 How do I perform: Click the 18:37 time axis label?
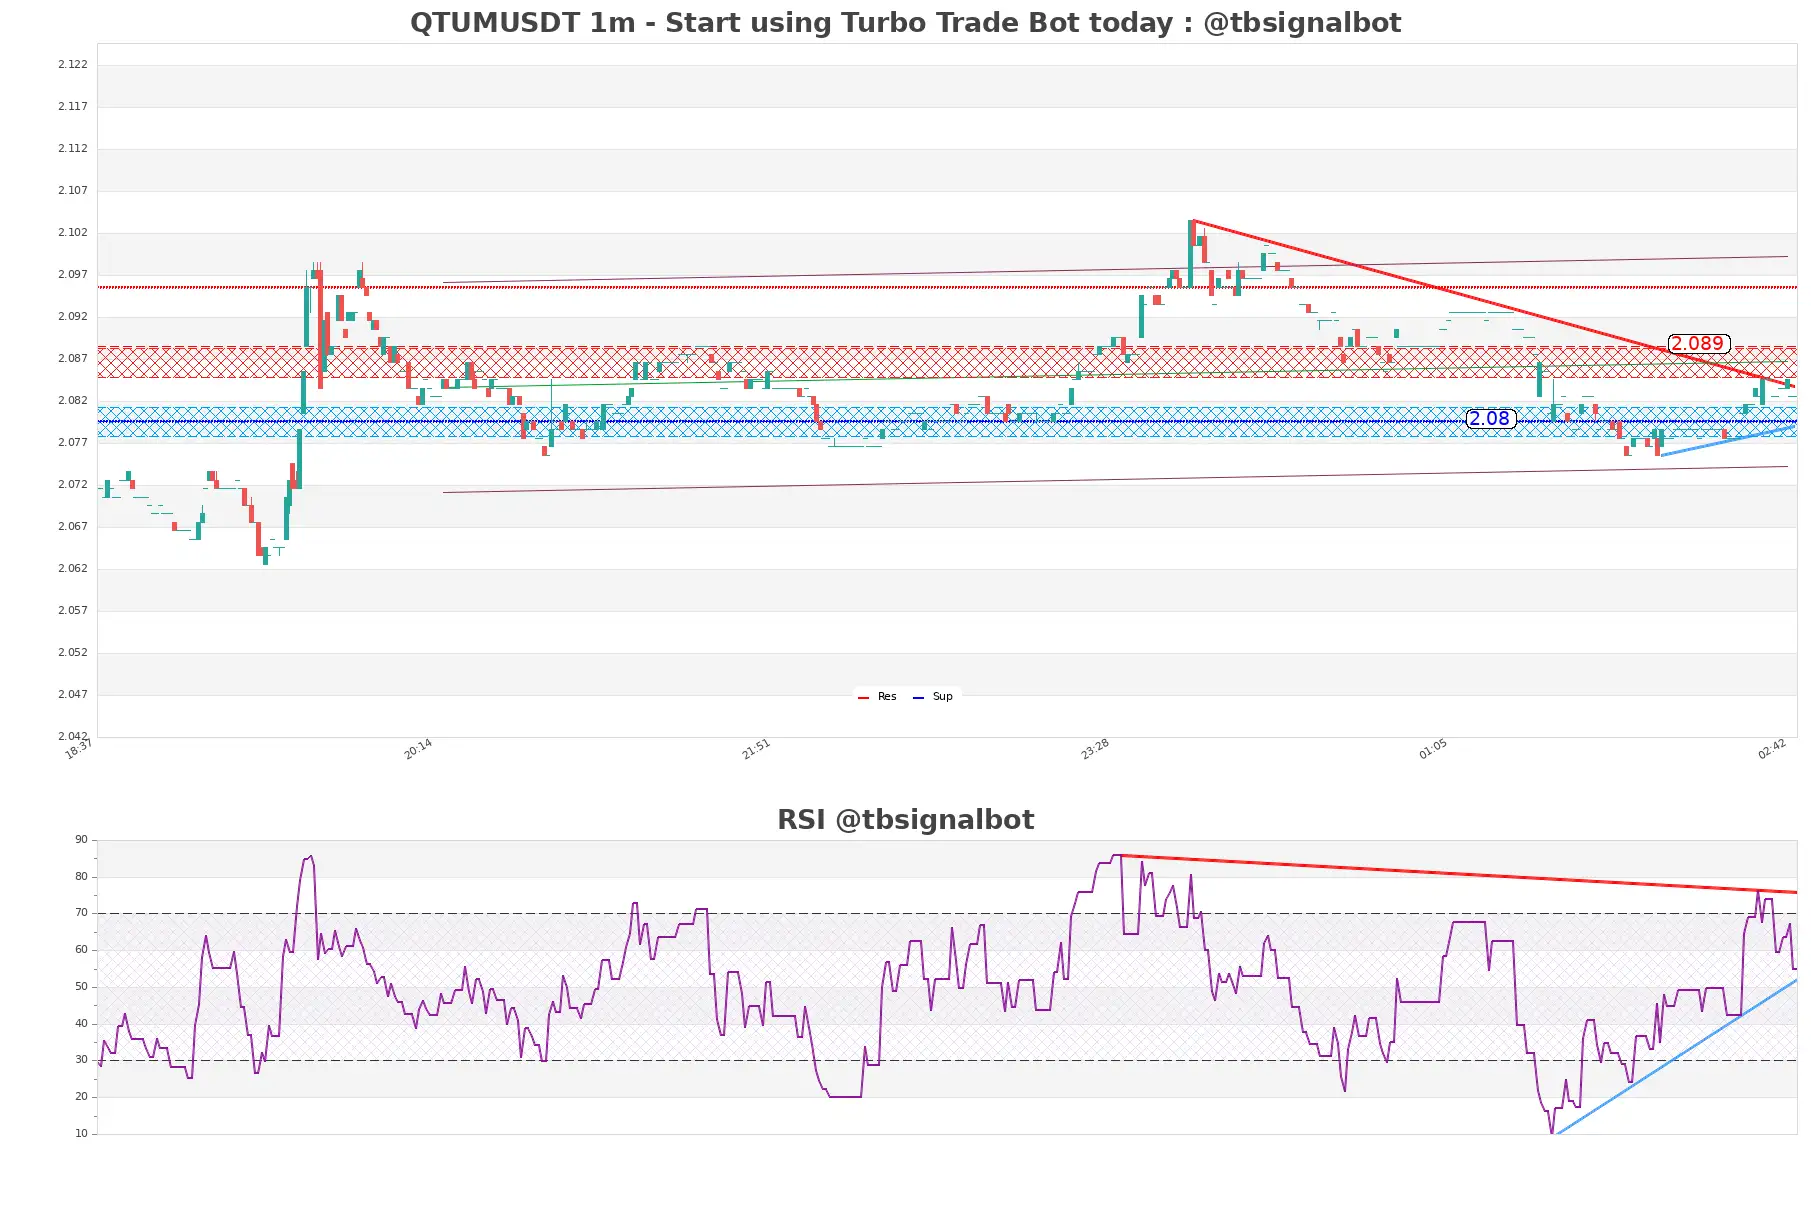point(79,749)
